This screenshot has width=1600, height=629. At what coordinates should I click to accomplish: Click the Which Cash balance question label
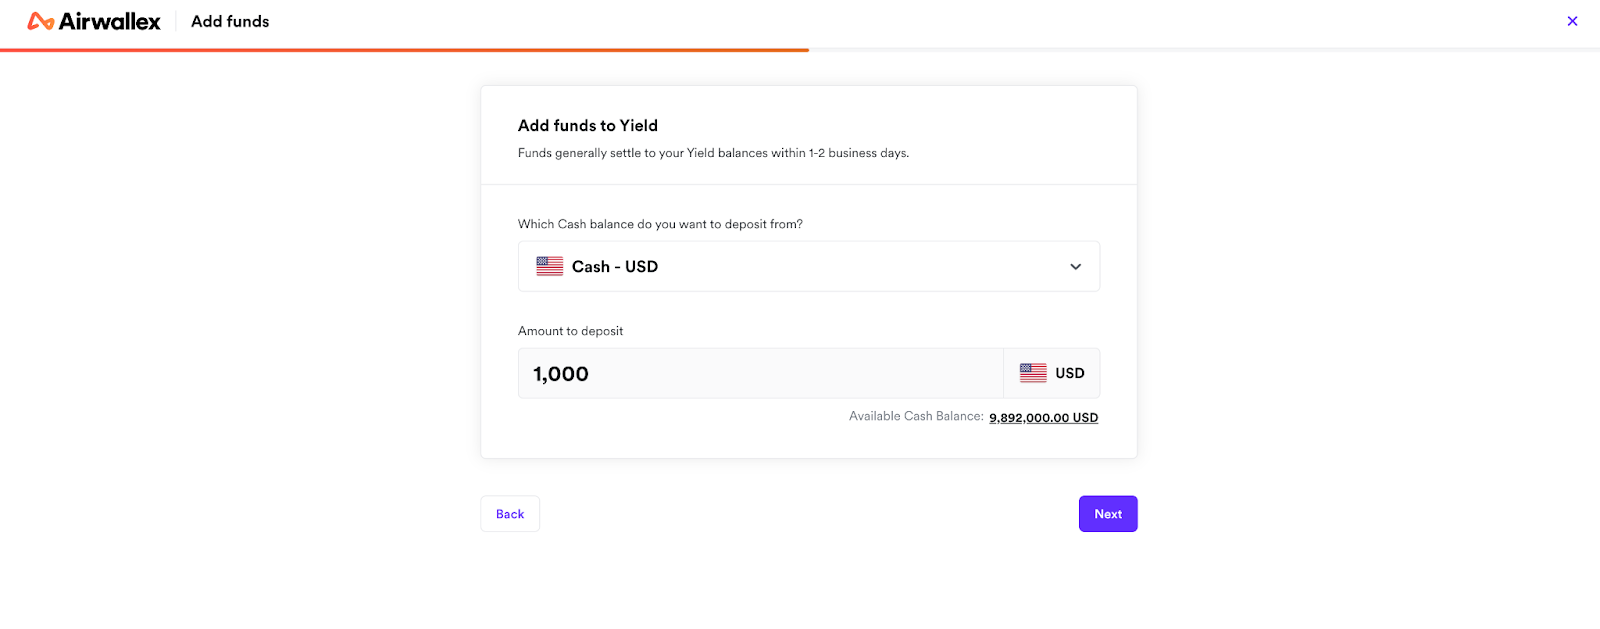click(660, 224)
